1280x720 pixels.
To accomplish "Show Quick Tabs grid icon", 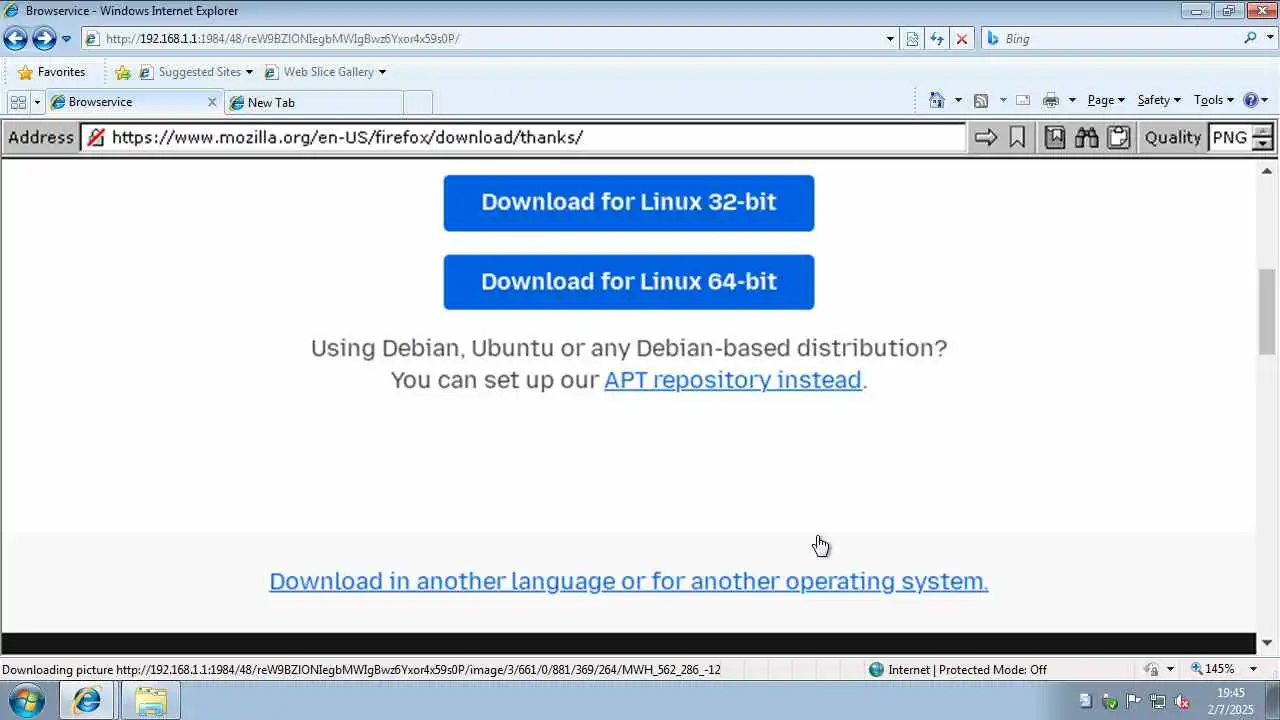I will pos(18,102).
